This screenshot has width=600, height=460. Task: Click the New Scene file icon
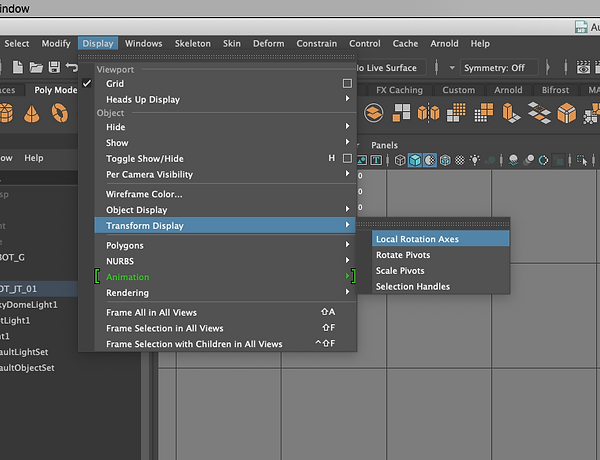[x=18, y=67]
